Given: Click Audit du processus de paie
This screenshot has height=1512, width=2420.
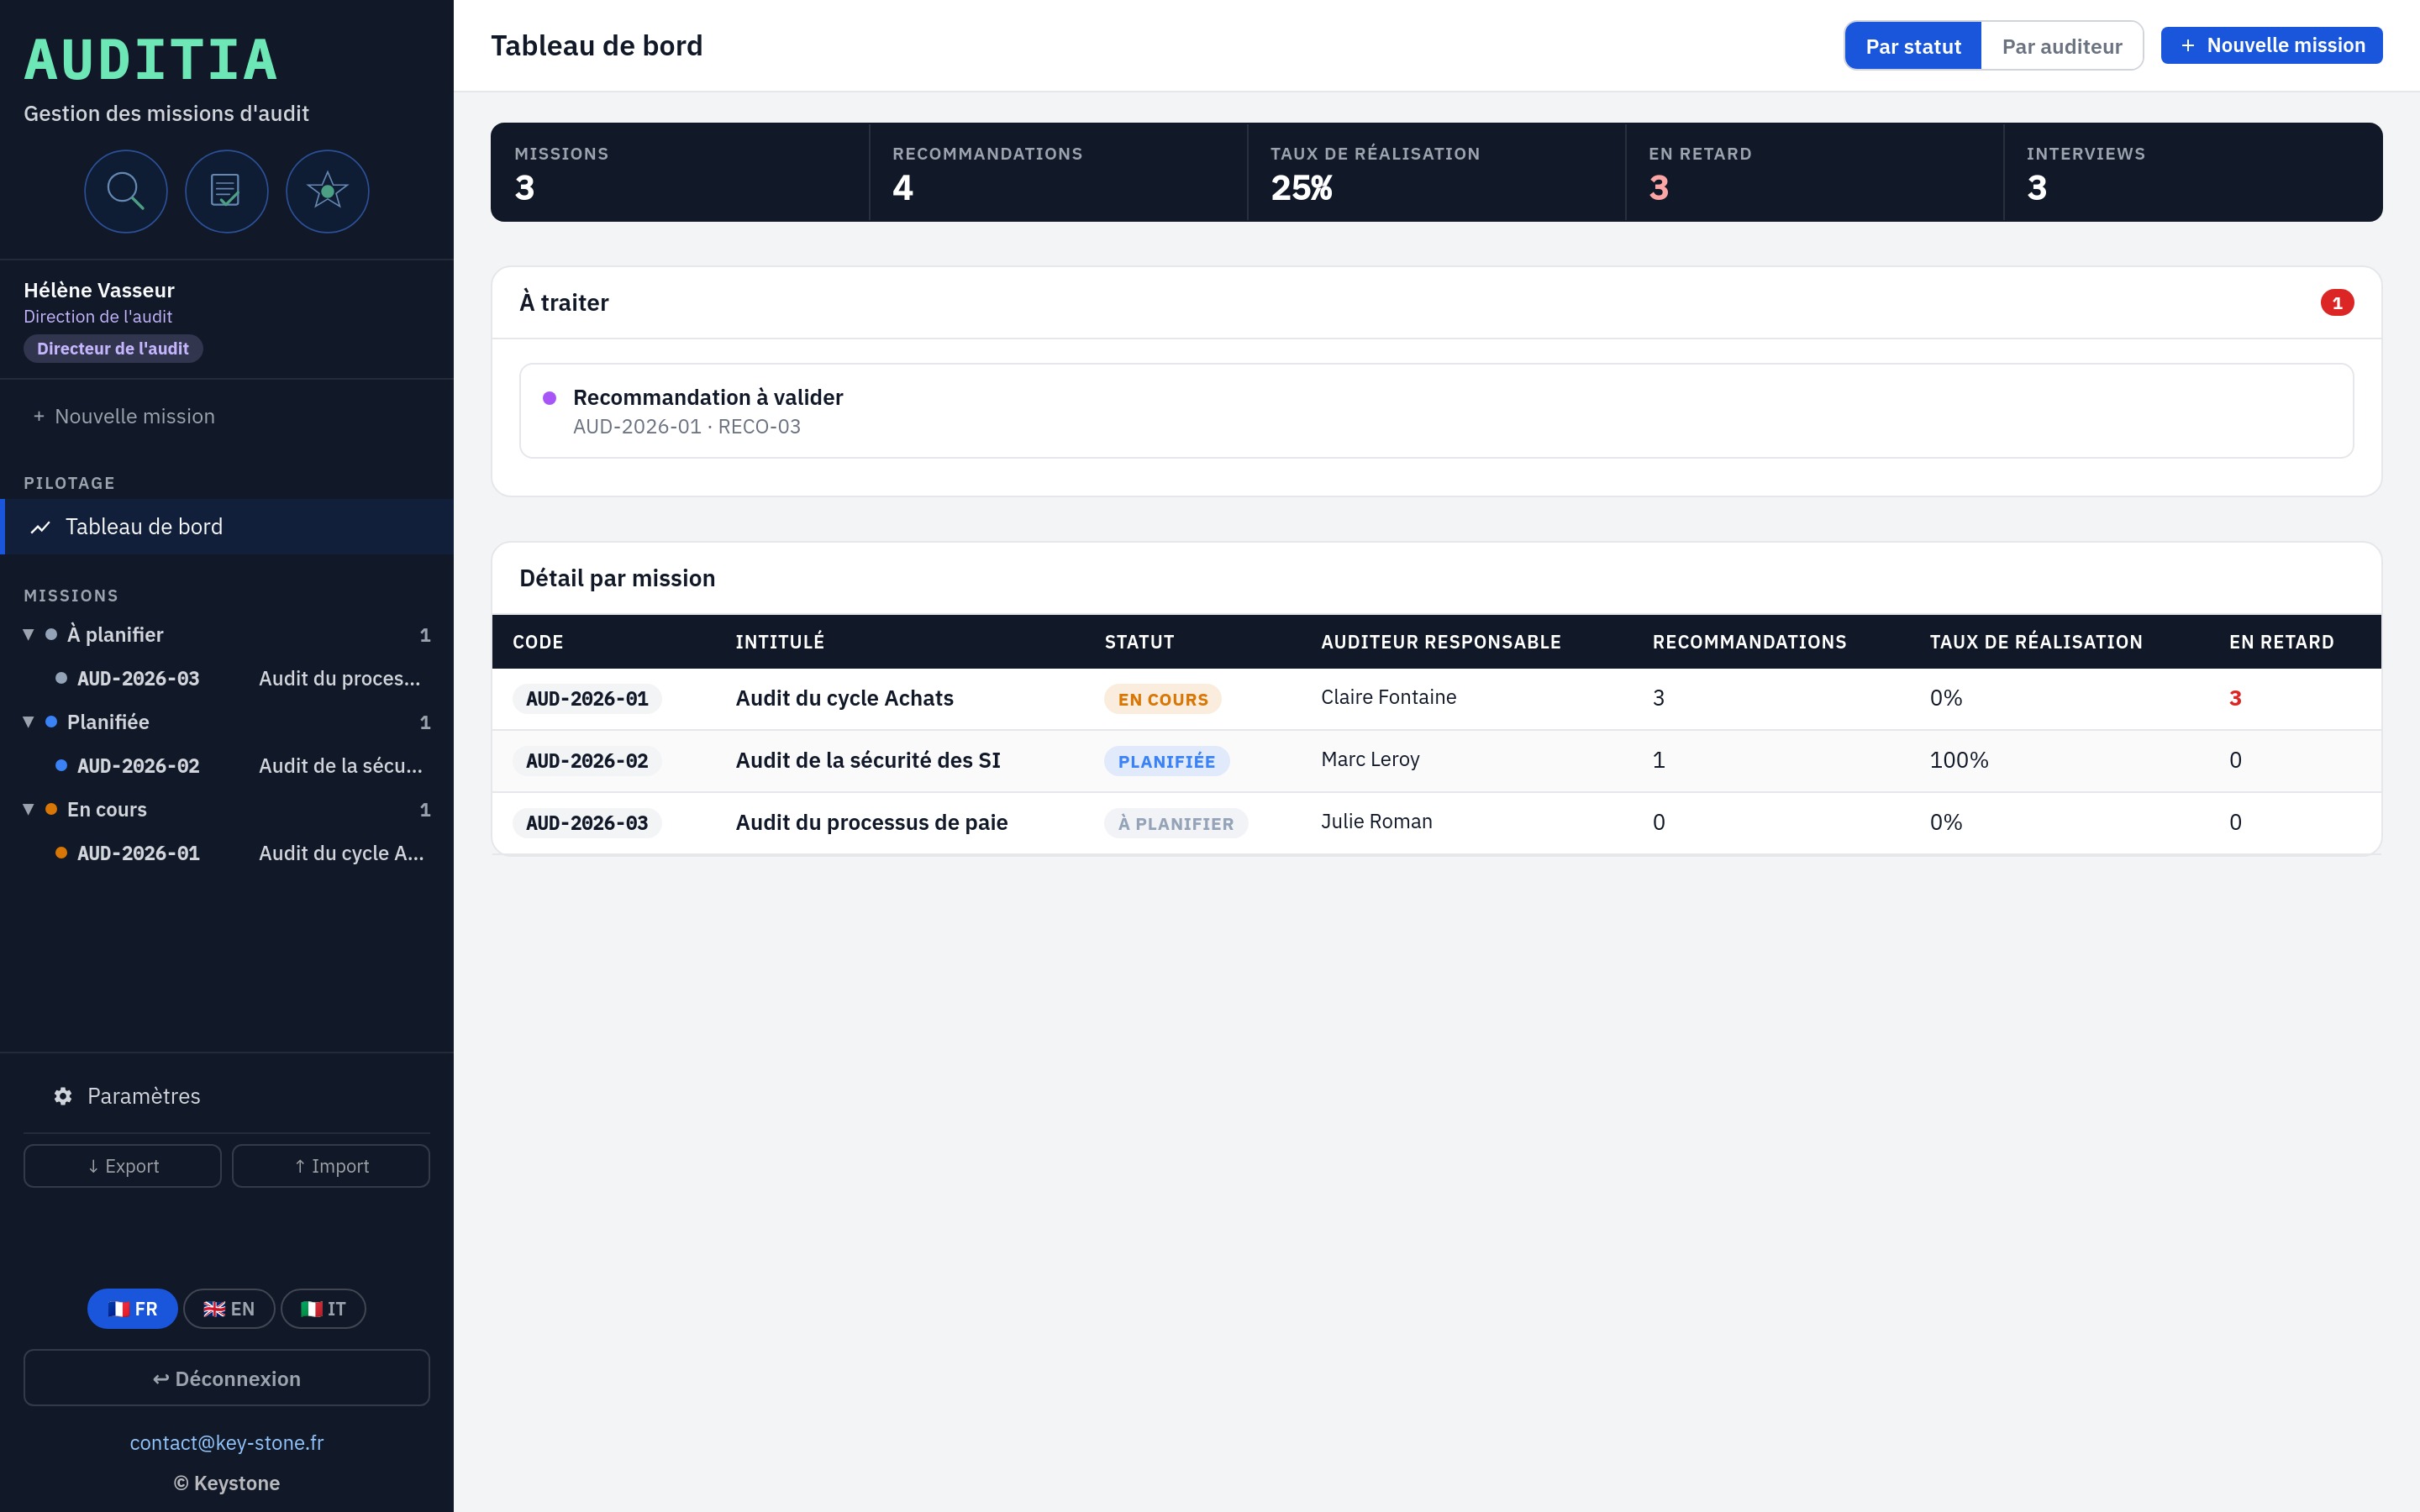Looking at the screenshot, I should click(871, 822).
